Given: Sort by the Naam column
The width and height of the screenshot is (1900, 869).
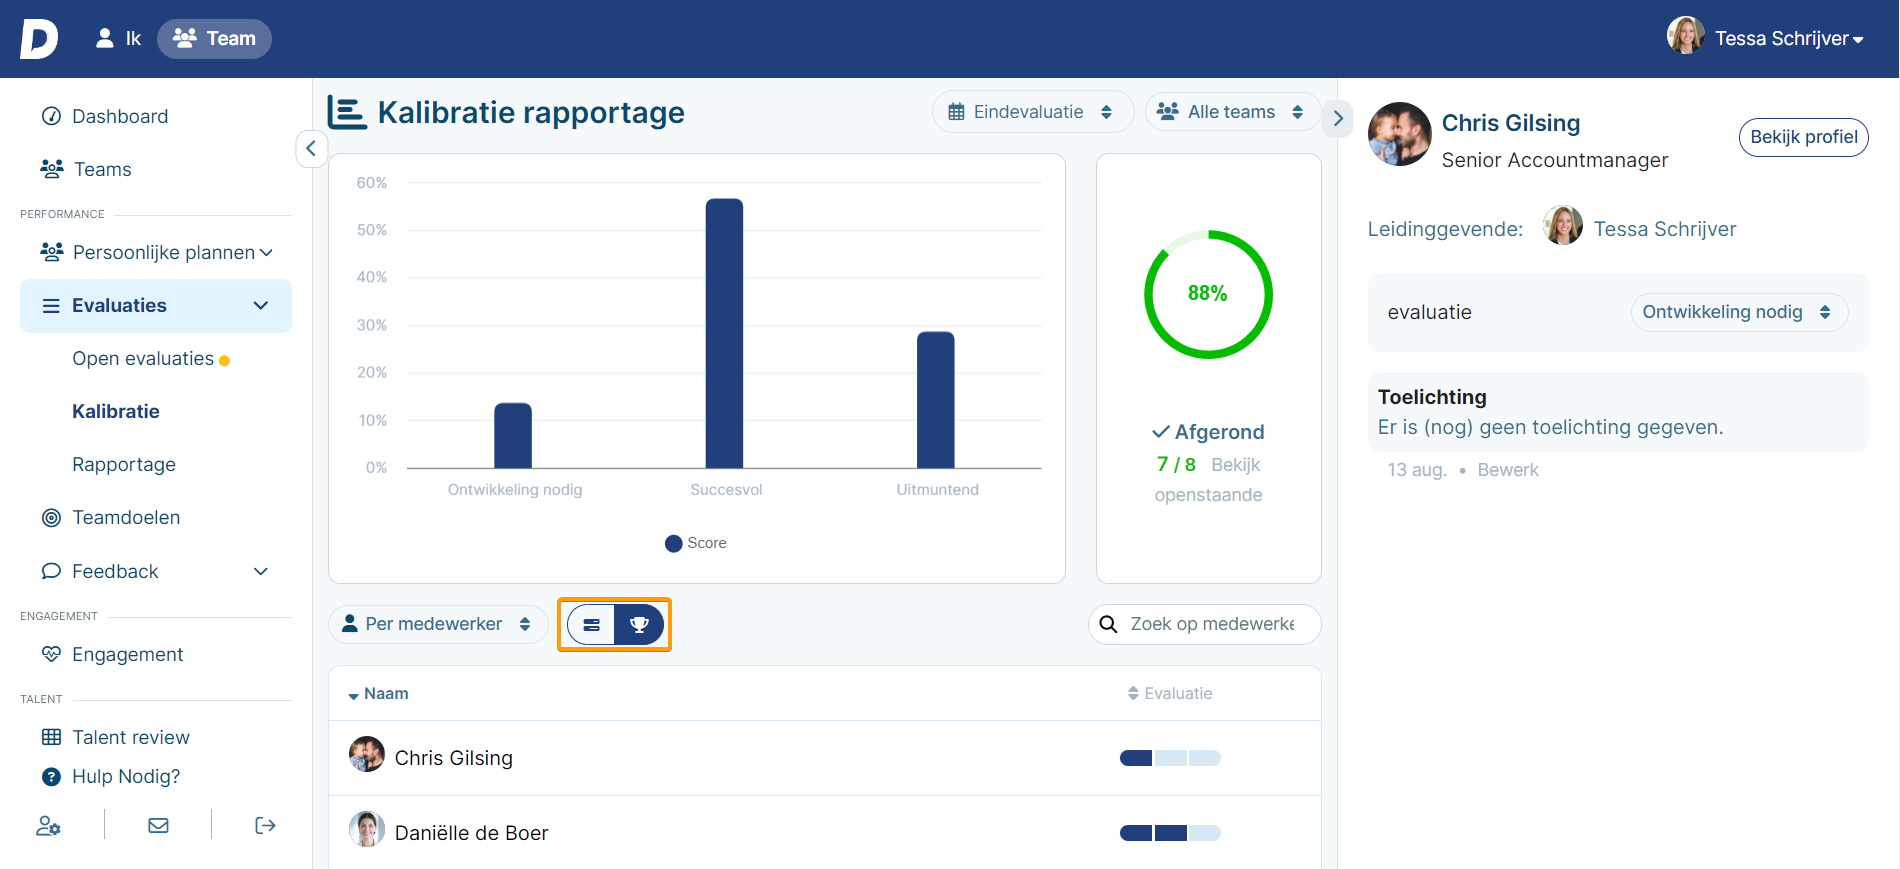Looking at the screenshot, I should pos(378,693).
